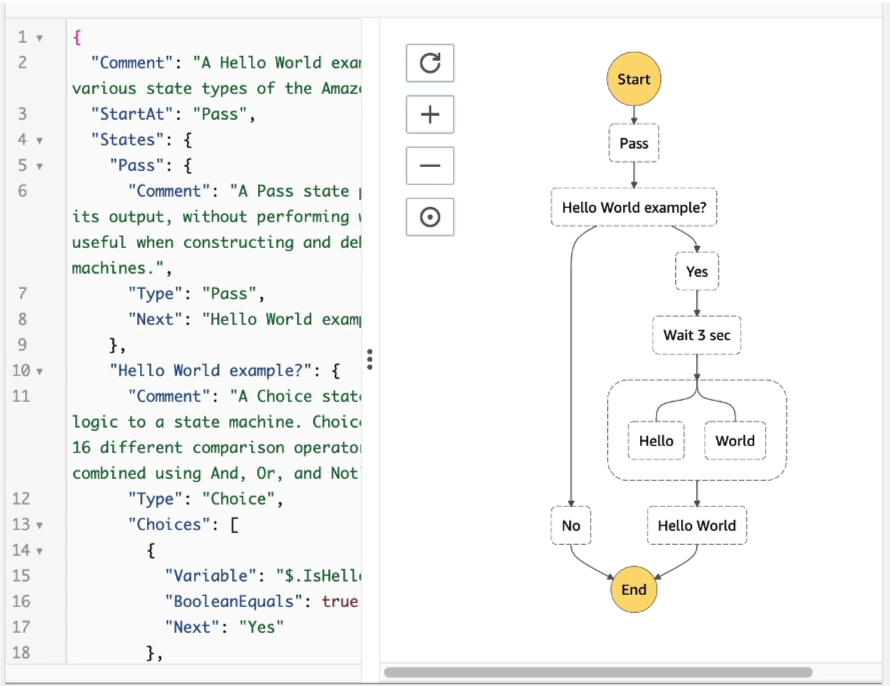Click the "Comment" key on line 11
The width and height of the screenshot is (890, 686).
click(169, 397)
